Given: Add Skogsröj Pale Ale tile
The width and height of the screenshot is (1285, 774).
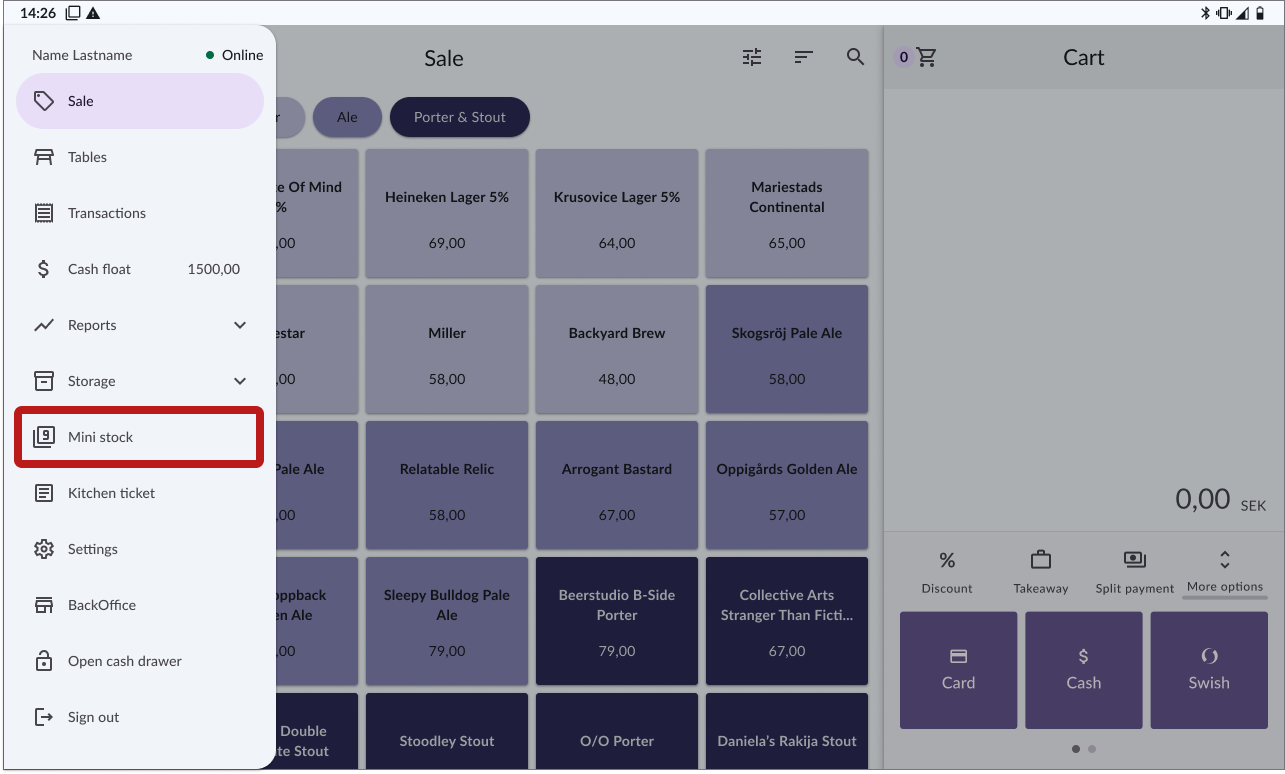Looking at the screenshot, I should click(787, 350).
